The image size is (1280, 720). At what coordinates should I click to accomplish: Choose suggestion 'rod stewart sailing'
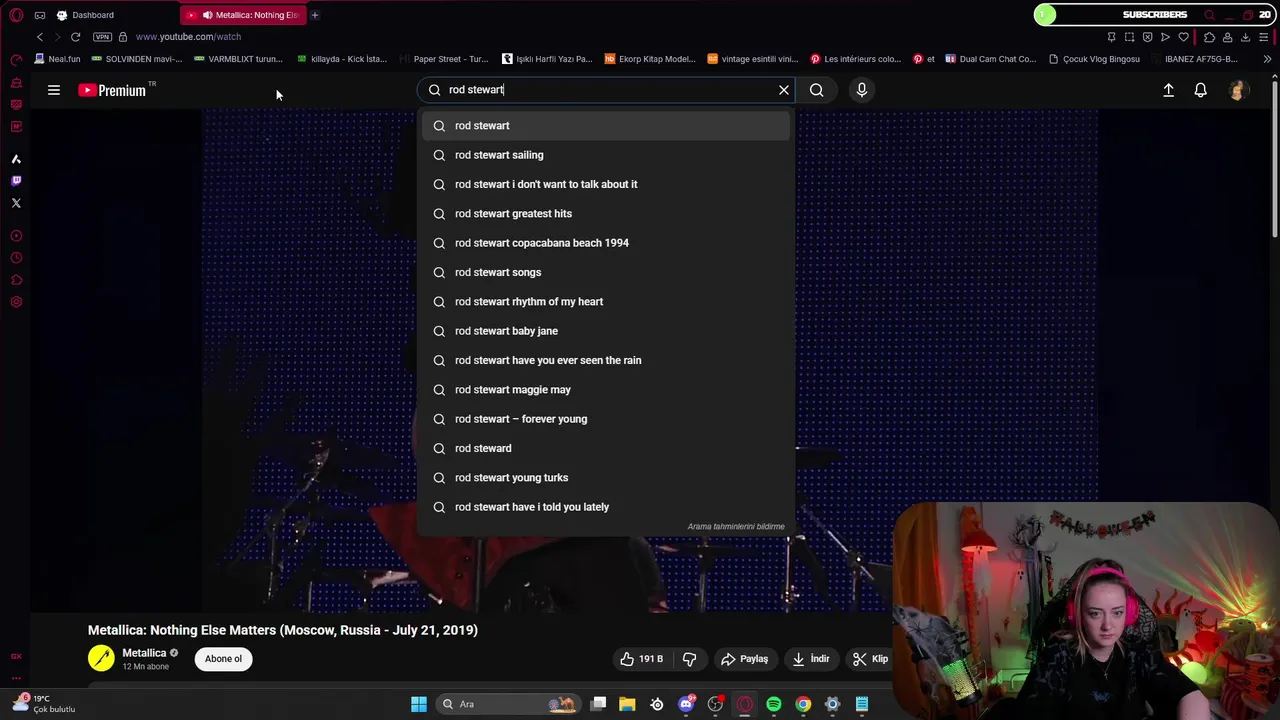605,155
